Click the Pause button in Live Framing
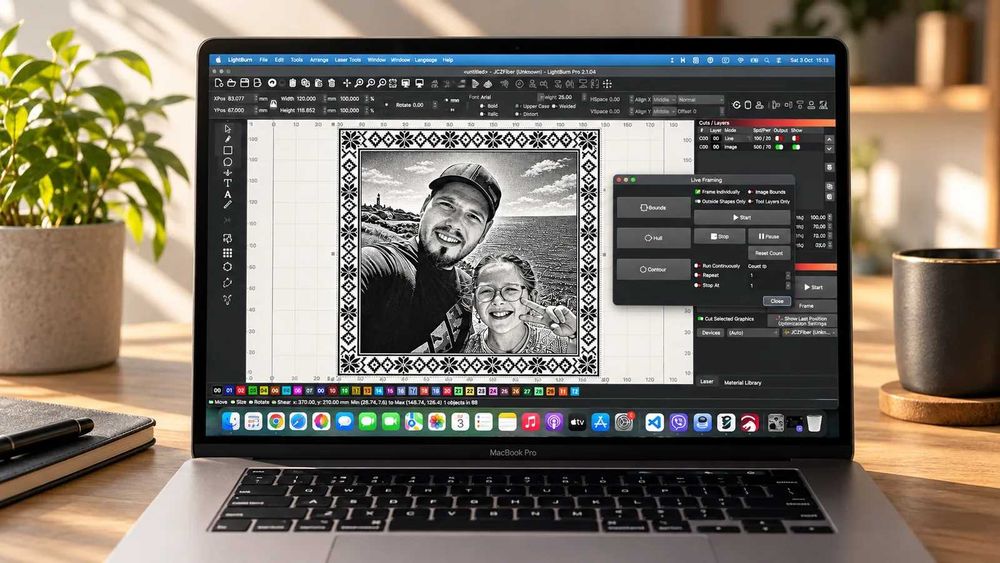 coord(768,236)
